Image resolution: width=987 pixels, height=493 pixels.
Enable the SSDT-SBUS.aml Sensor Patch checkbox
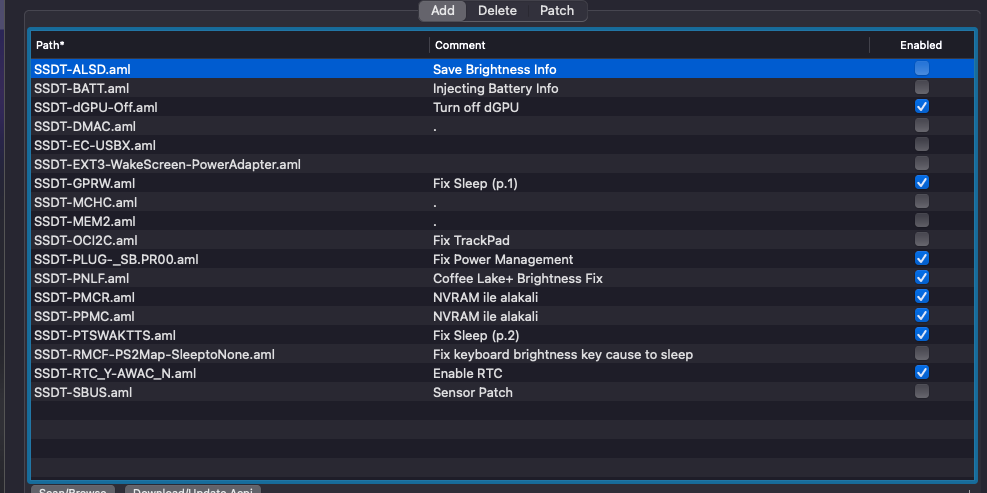click(x=921, y=392)
